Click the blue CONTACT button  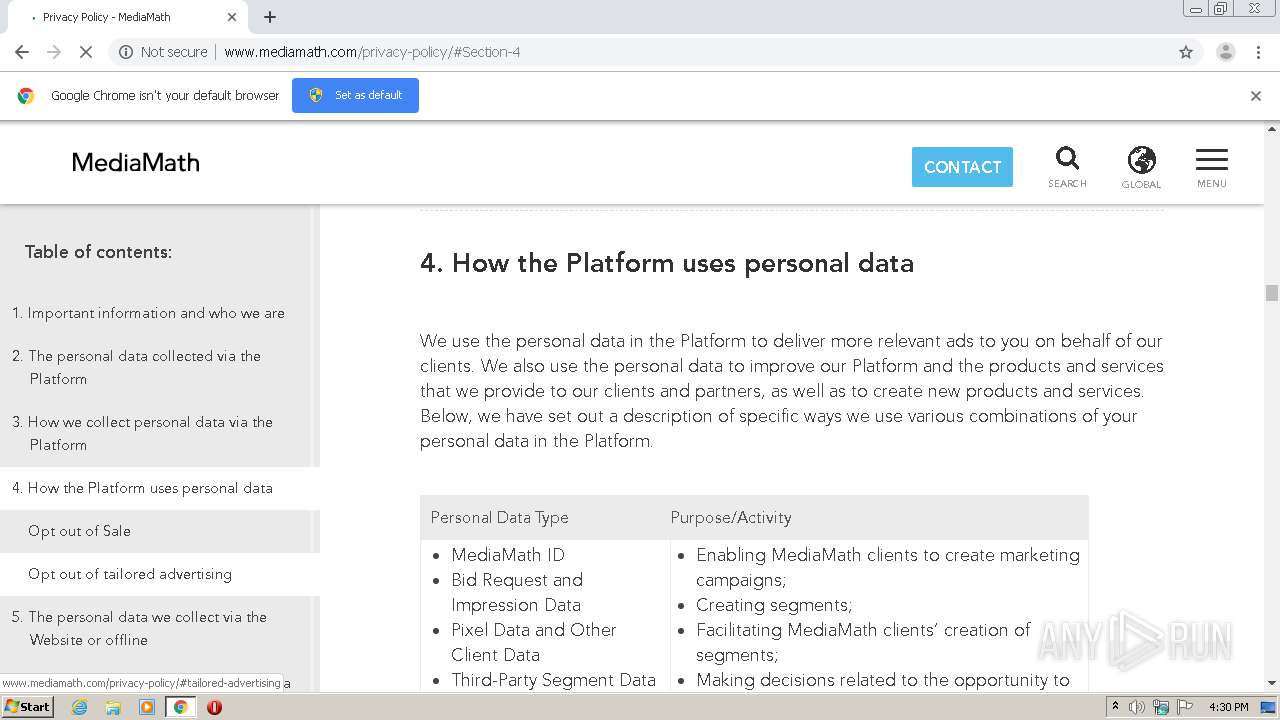point(962,167)
